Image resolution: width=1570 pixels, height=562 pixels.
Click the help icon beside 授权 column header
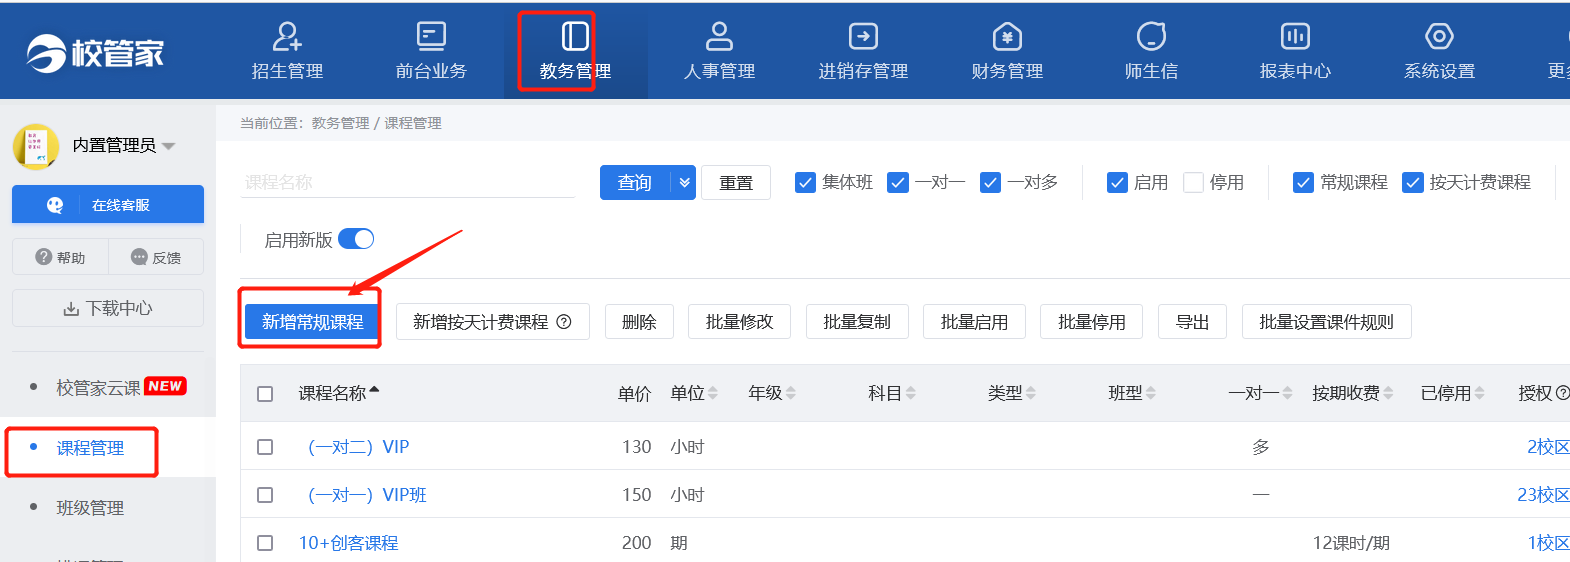tap(1563, 393)
